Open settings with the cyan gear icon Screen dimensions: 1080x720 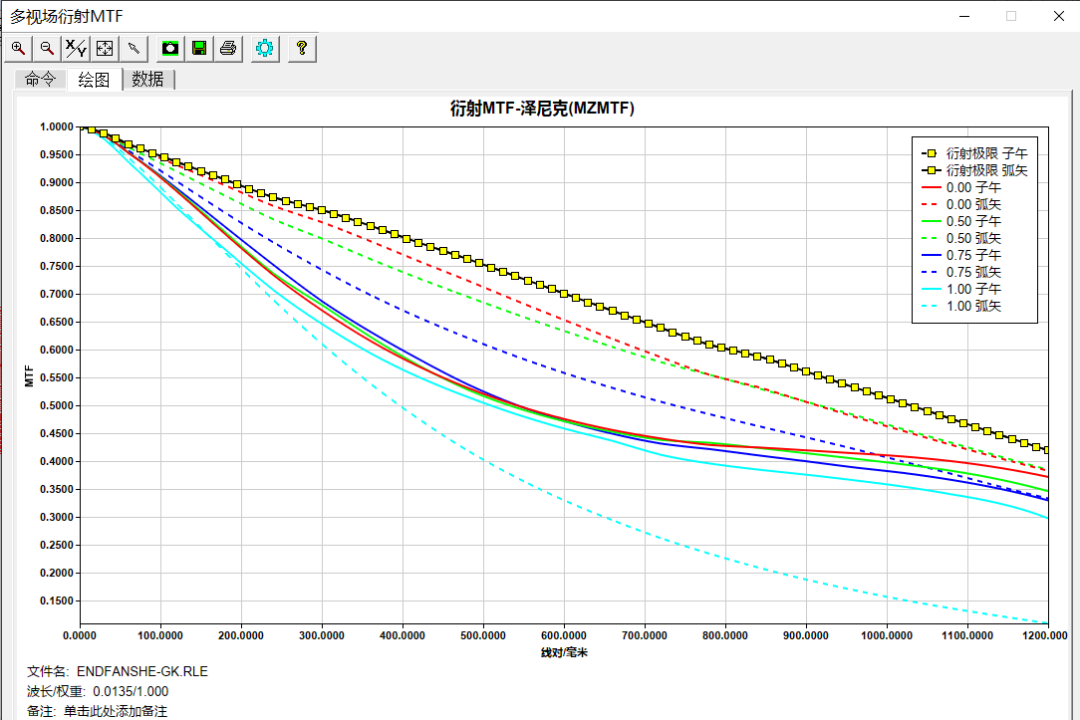tap(264, 48)
